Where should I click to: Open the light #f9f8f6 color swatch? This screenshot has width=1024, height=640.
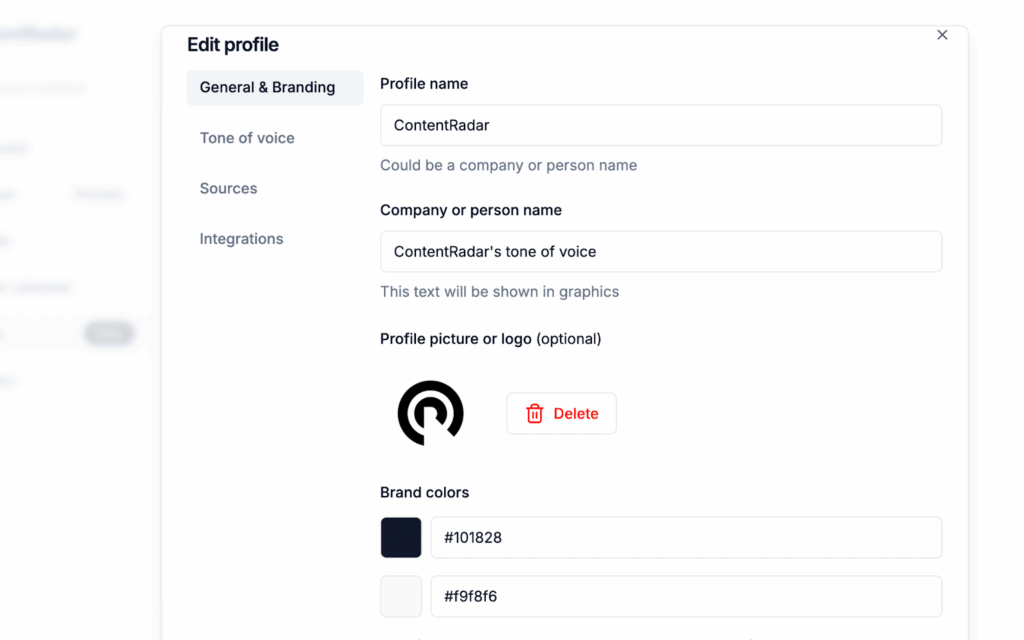[x=401, y=596]
